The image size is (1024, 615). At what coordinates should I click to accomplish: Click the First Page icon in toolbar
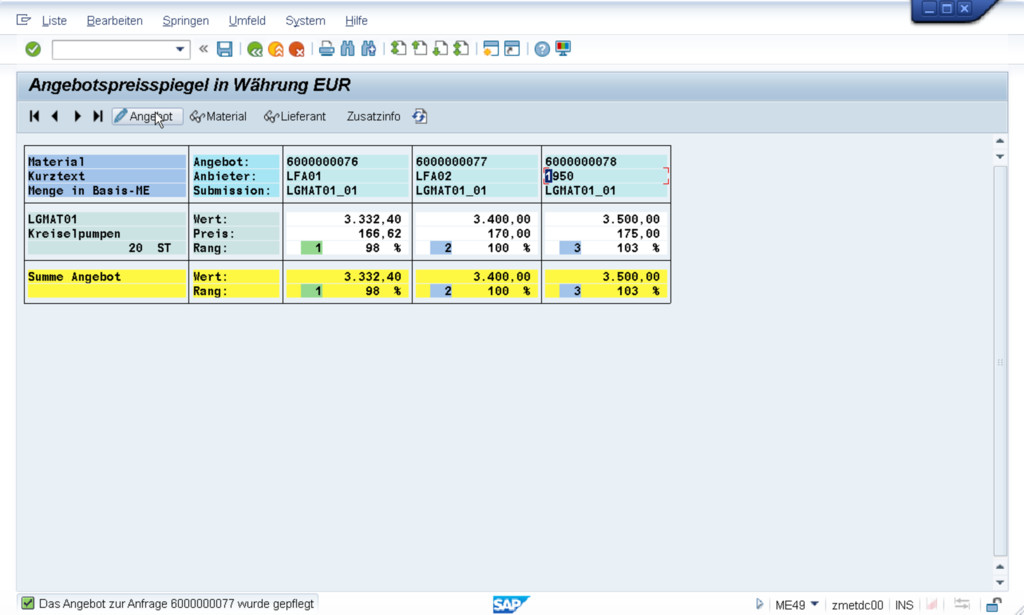pos(398,49)
